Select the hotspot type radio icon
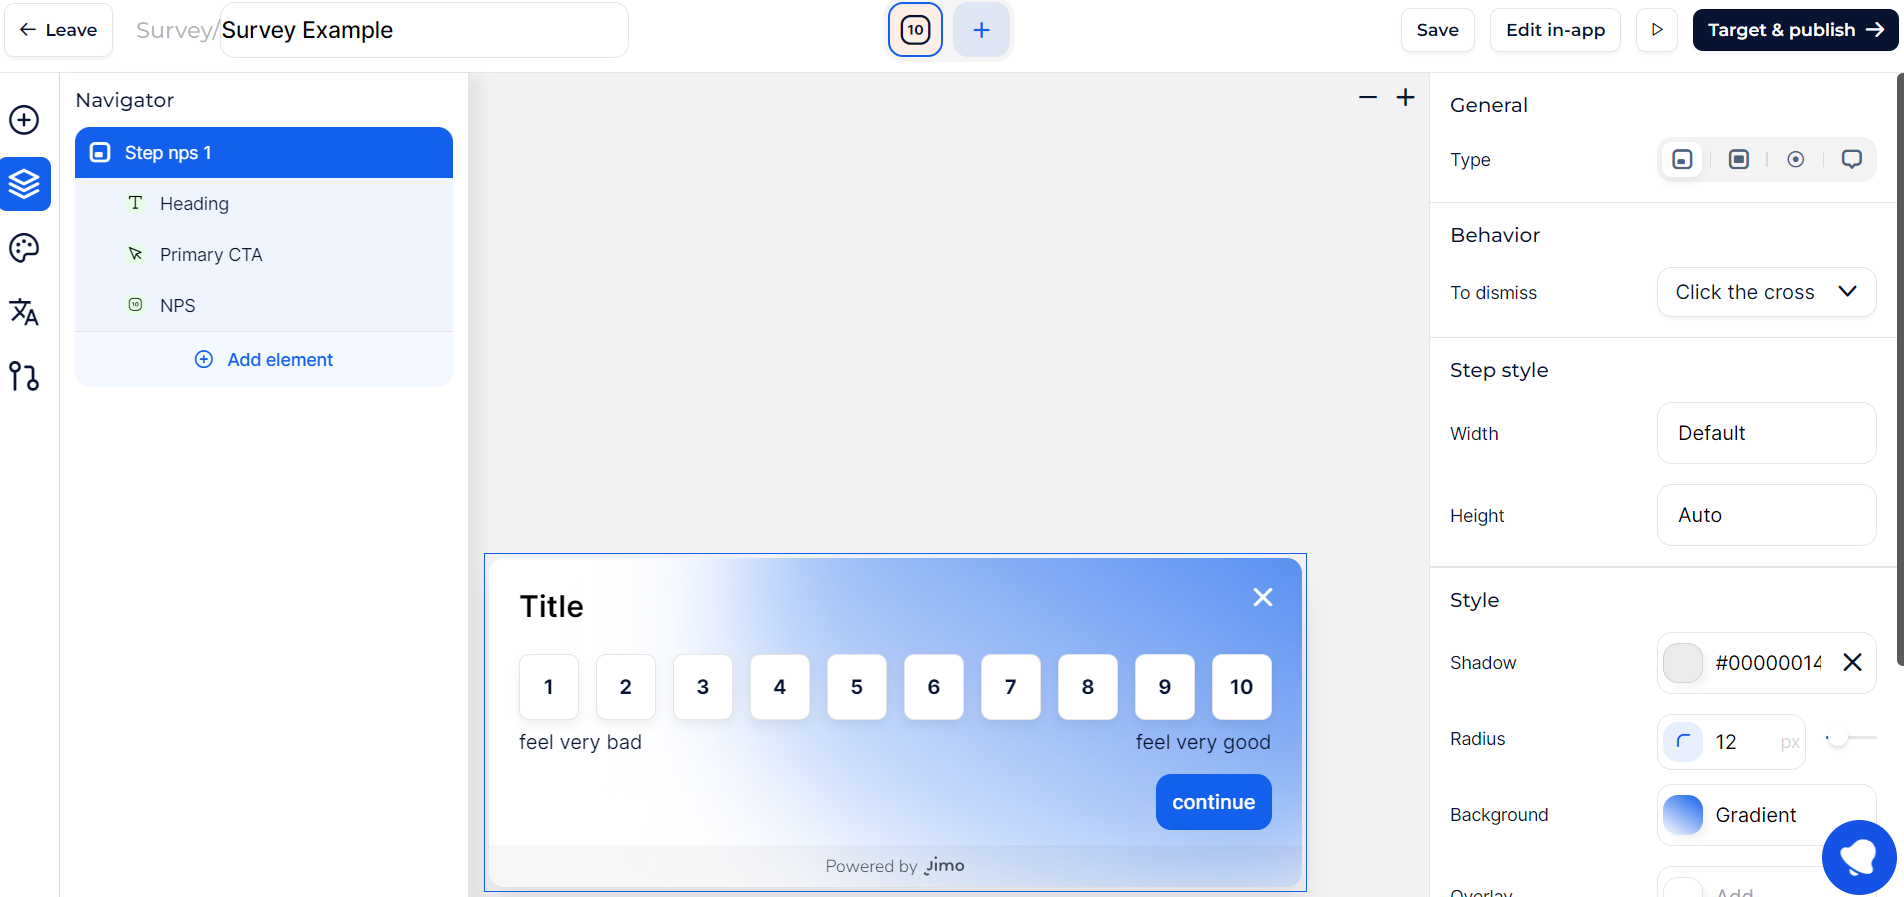The height and width of the screenshot is (897, 1904). [x=1796, y=160]
